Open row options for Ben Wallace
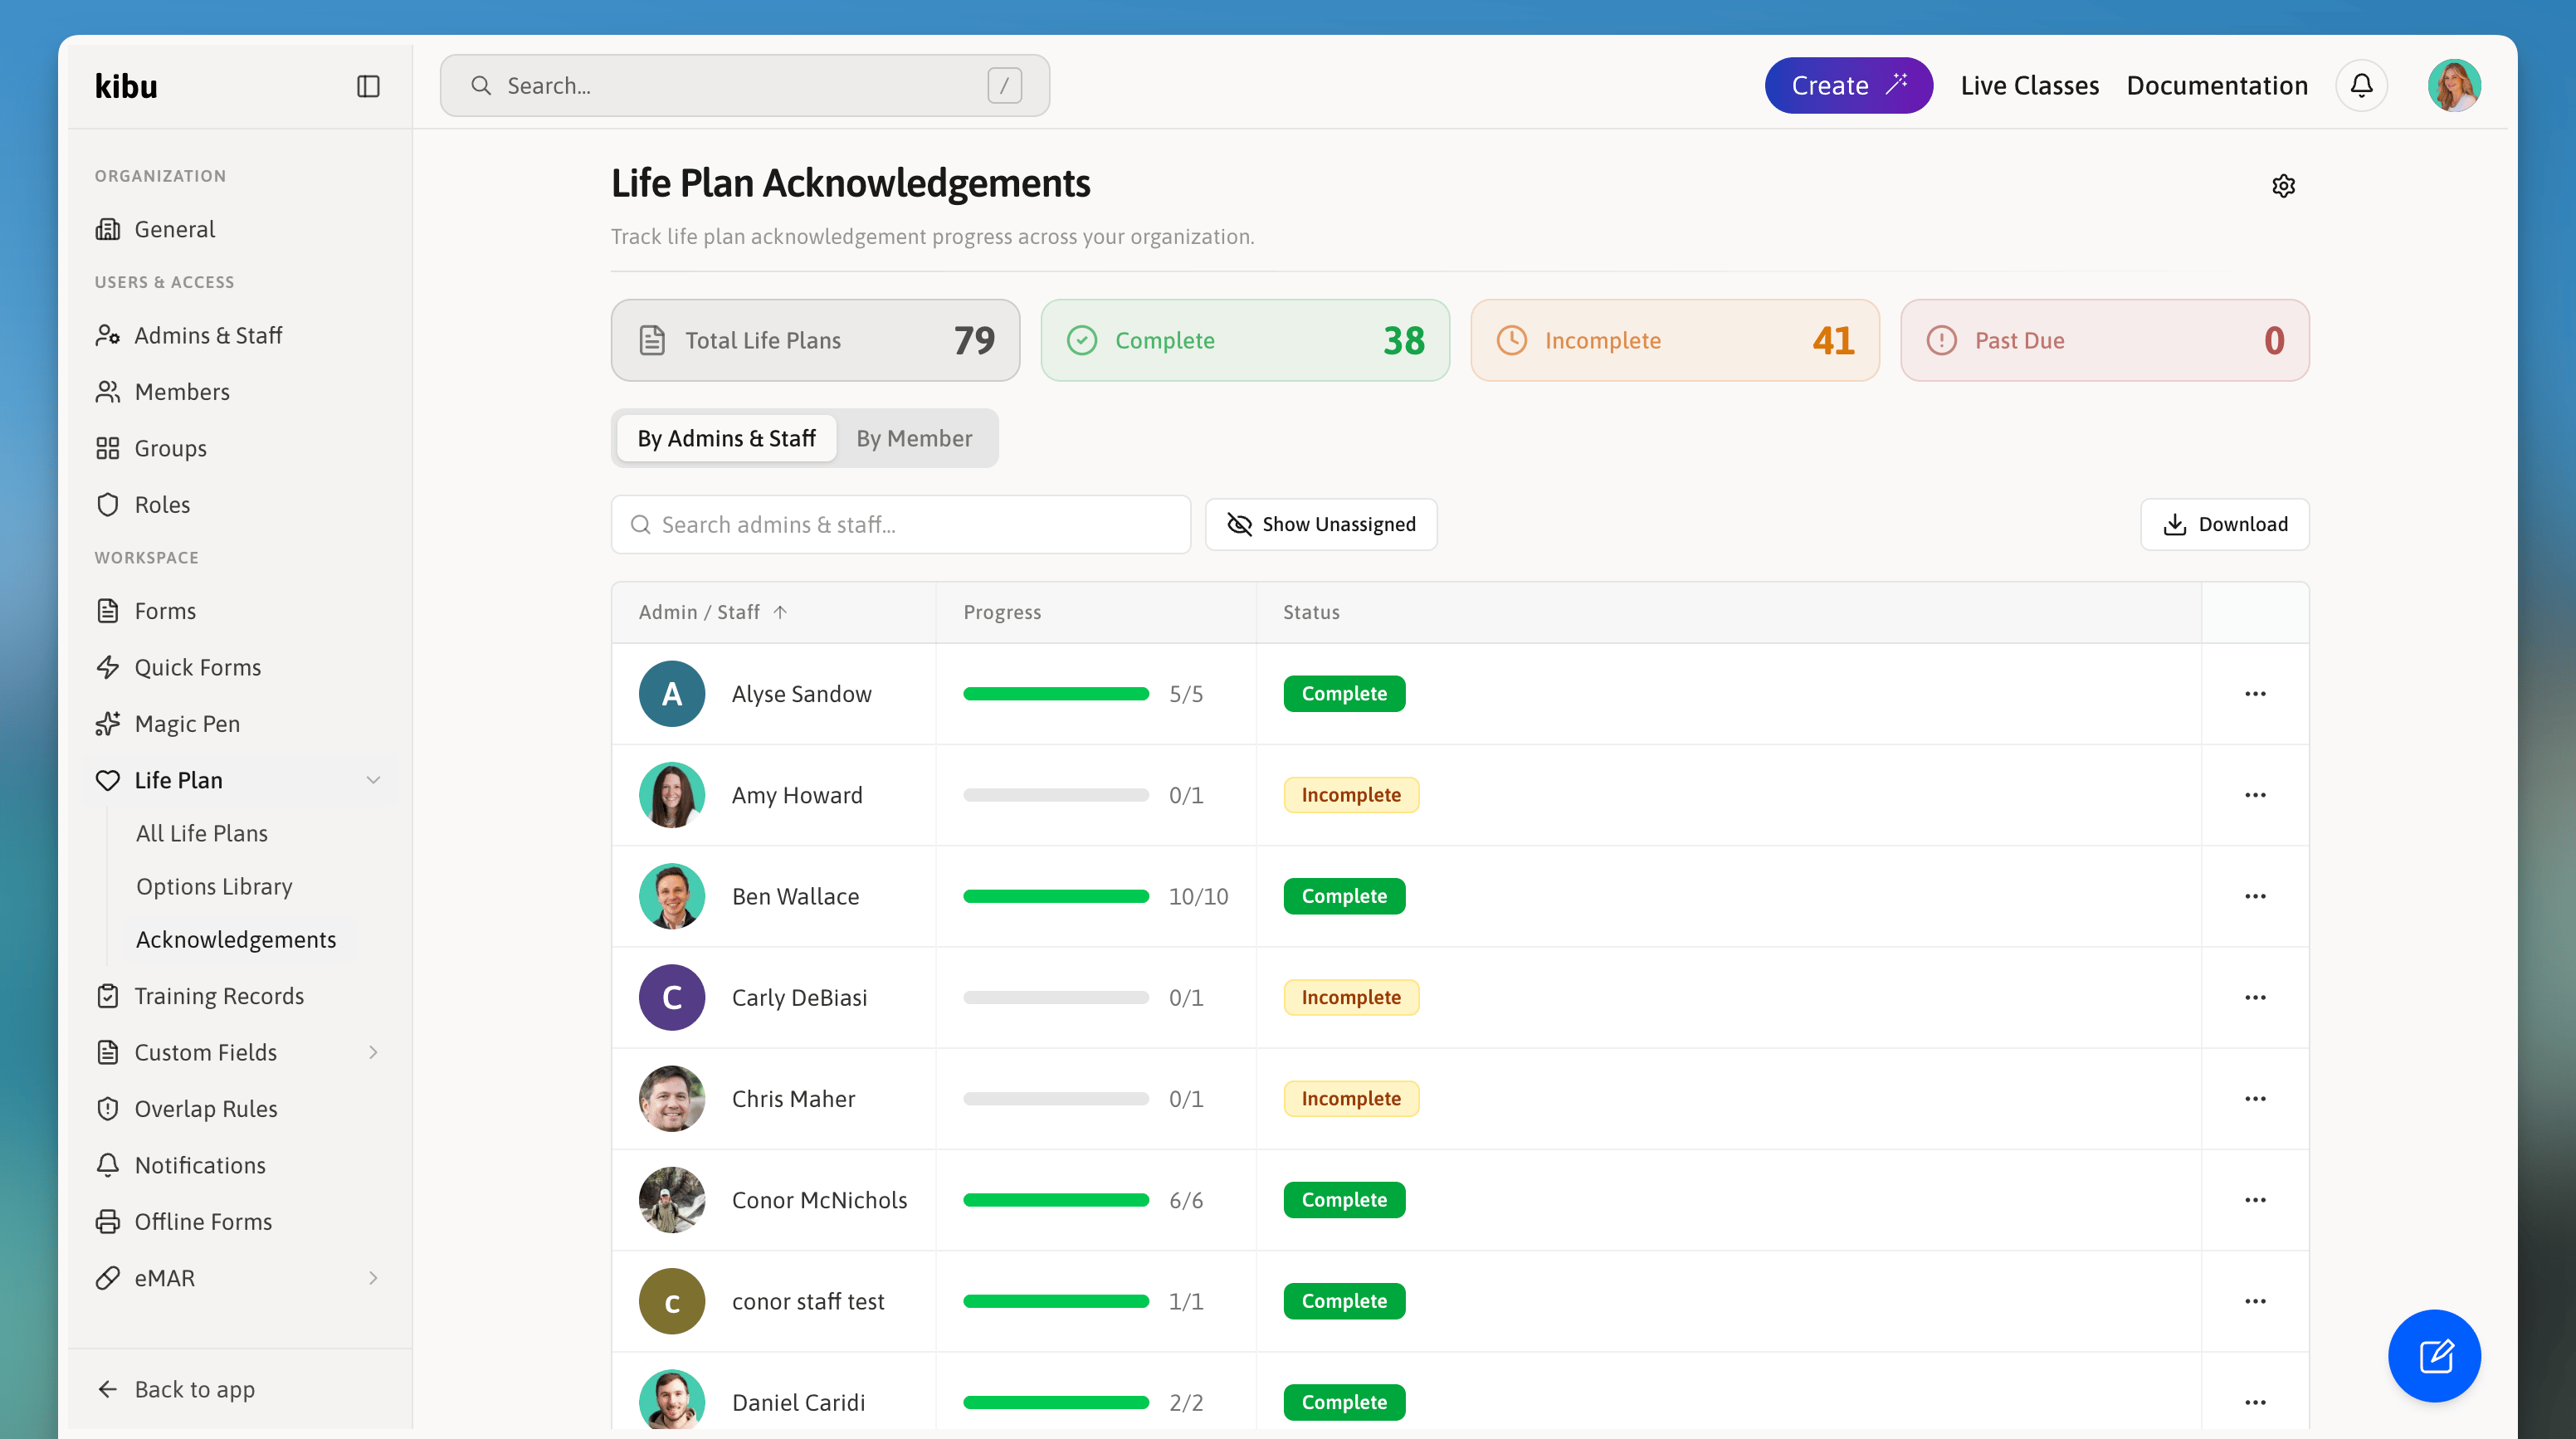The image size is (2576, 1439). point(2255,896)
